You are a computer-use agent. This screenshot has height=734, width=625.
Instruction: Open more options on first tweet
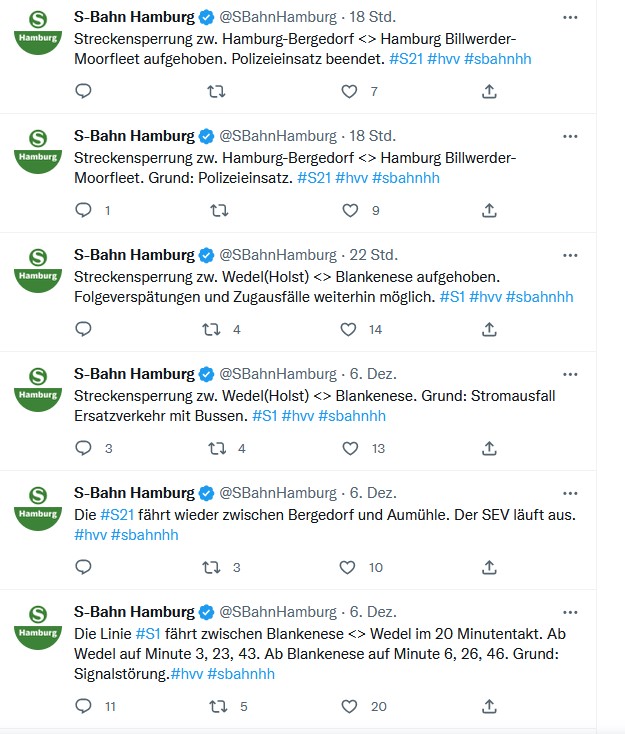click(x=570, y=18)
